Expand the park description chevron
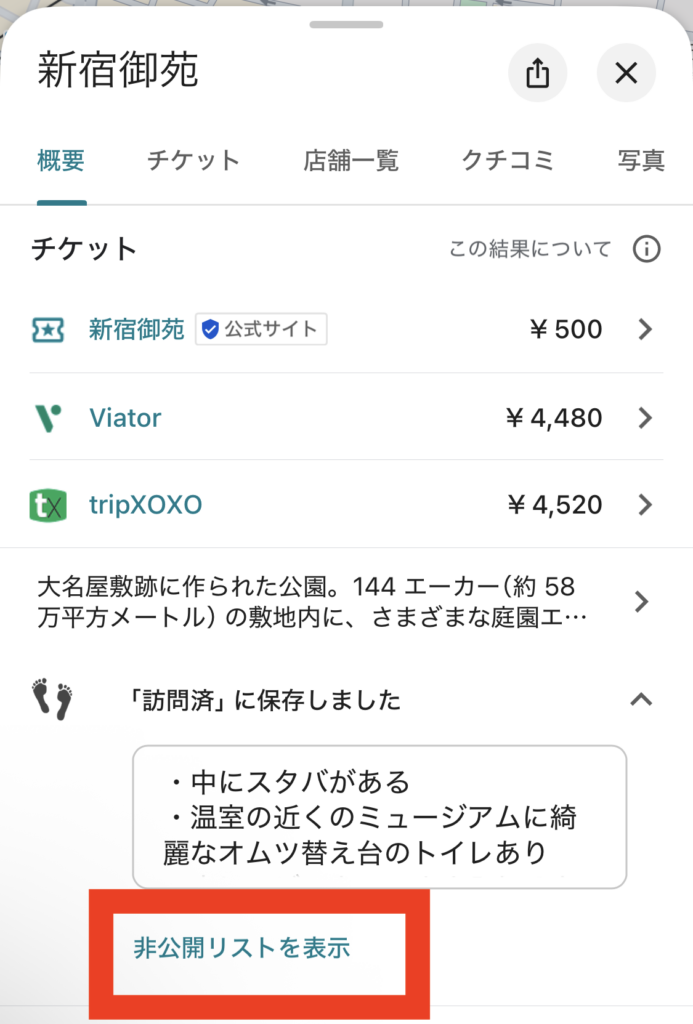Viewport: 693px width, 1024px height. pos(641,601)
